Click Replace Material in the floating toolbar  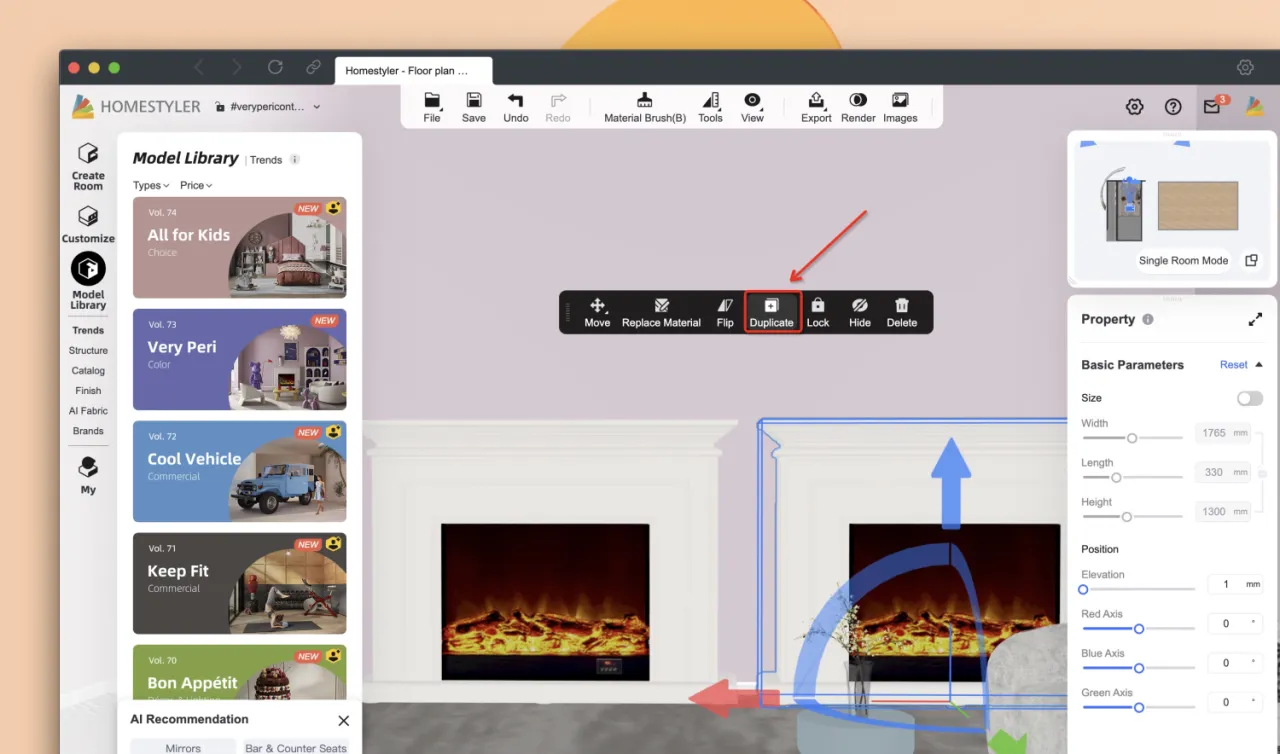click(661, 312)
